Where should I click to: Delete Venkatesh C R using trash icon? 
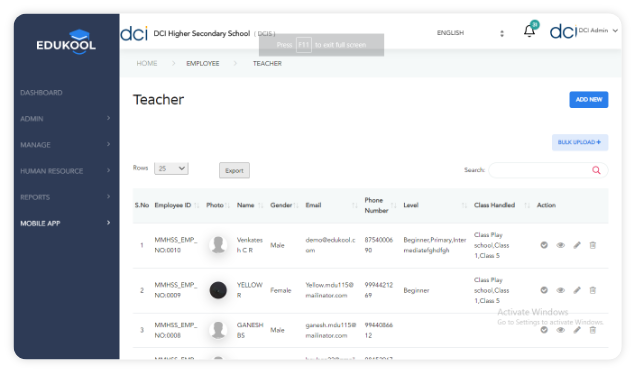pyautogui.click(x=592, y=245)
